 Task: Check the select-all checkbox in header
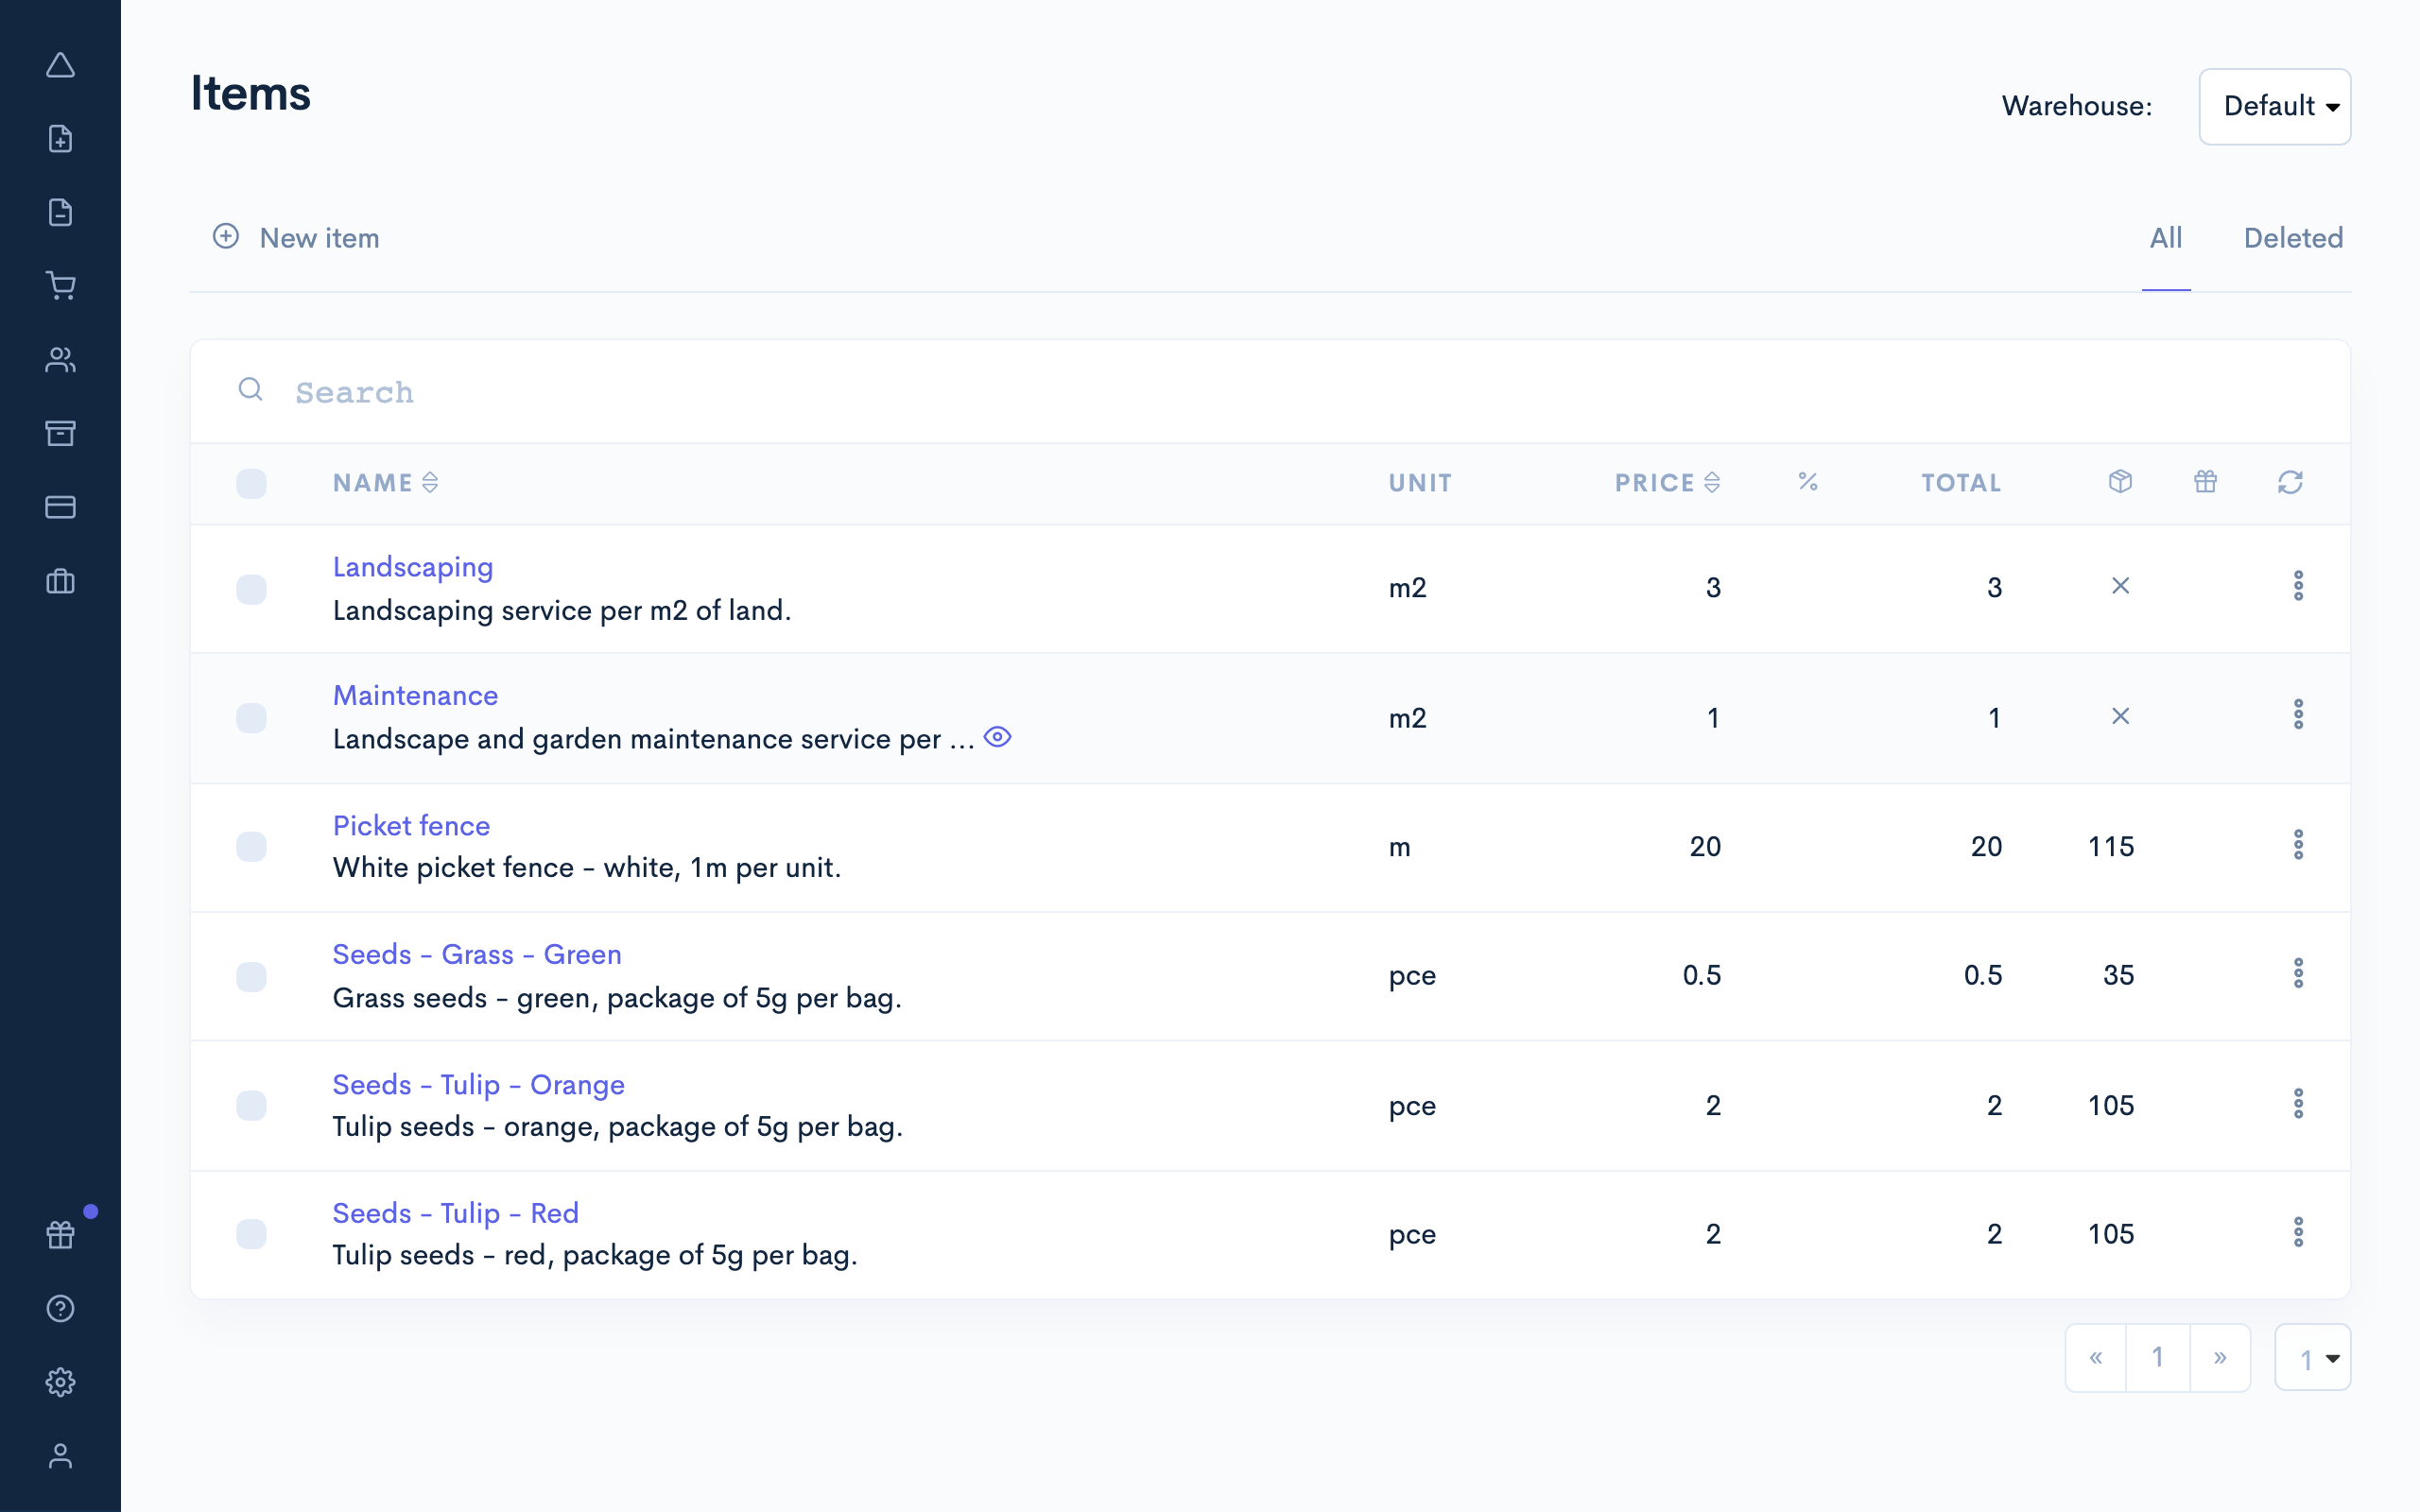coord(251,484)
